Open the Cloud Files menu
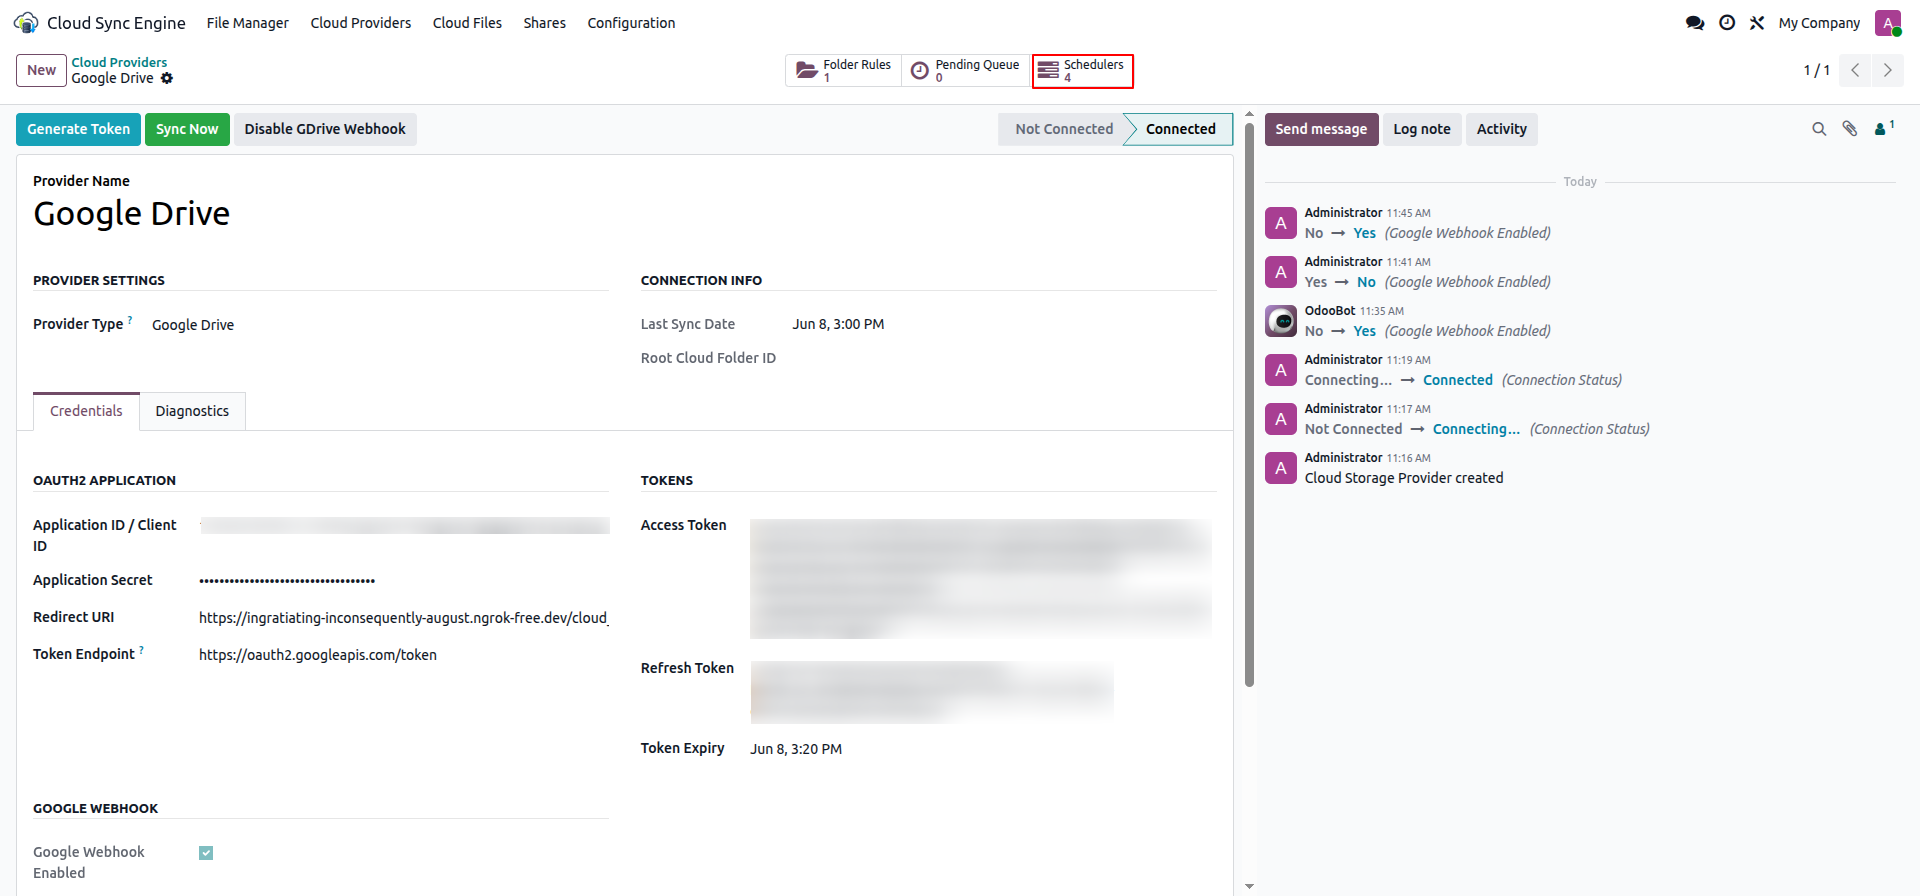The width and height of the screenshot is (1920, 896). 467,23
